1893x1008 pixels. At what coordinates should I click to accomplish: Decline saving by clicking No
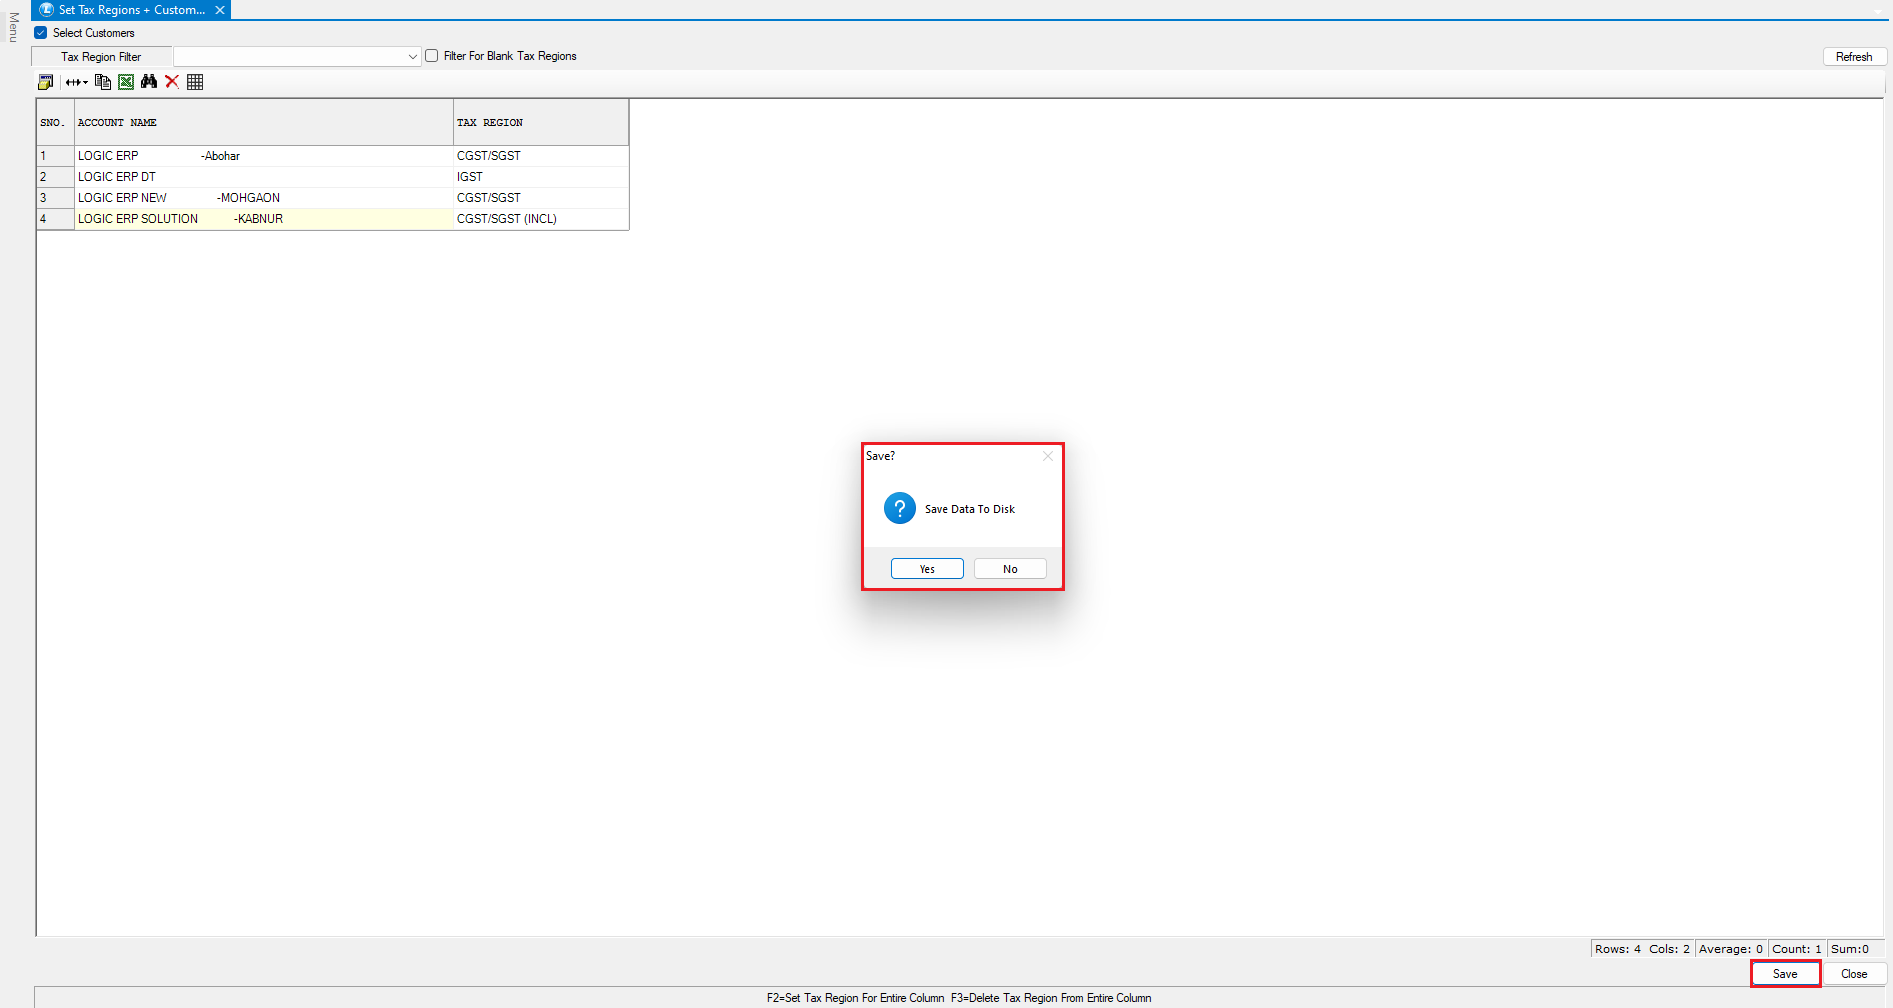pyautogui.click(x=1010, y=569)
